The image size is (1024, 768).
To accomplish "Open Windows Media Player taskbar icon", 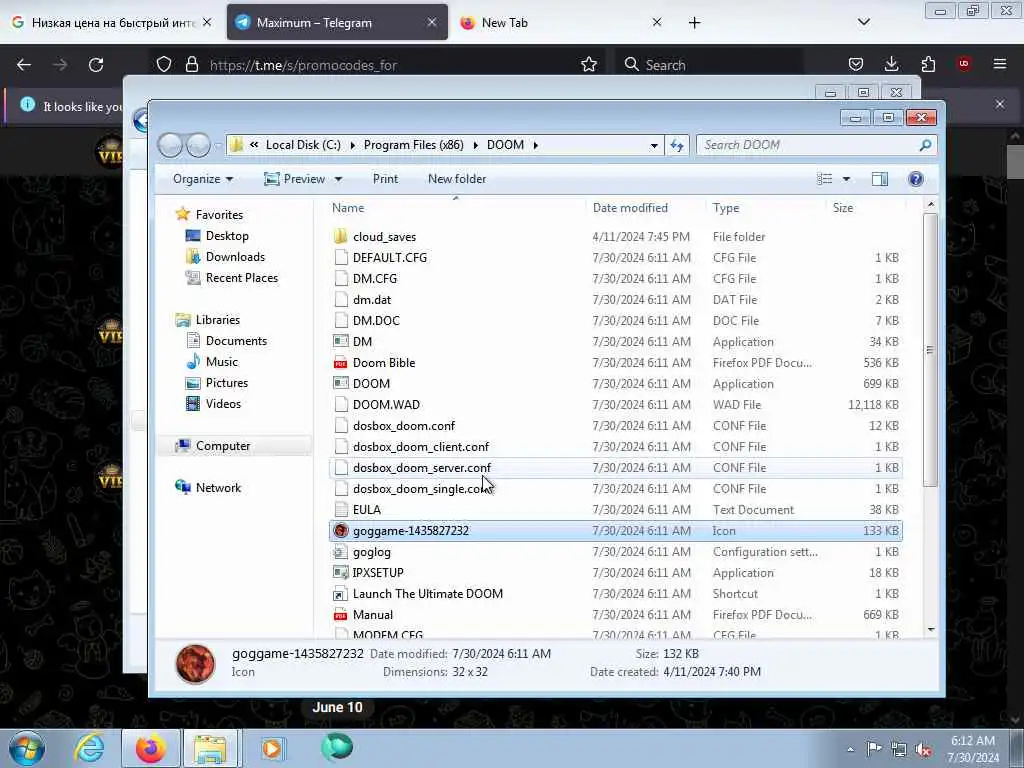I will (272, 748).
